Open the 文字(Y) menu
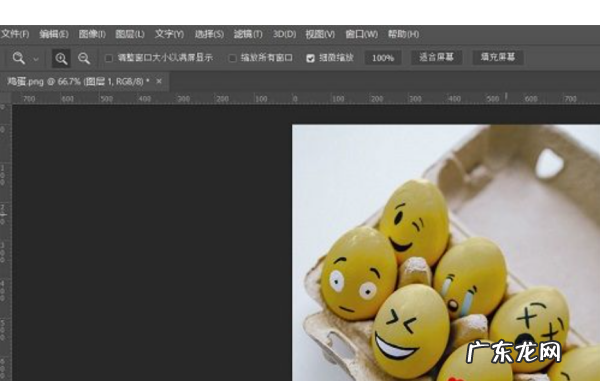This screenshot has width=600, height=381. (x=169, y=34)
